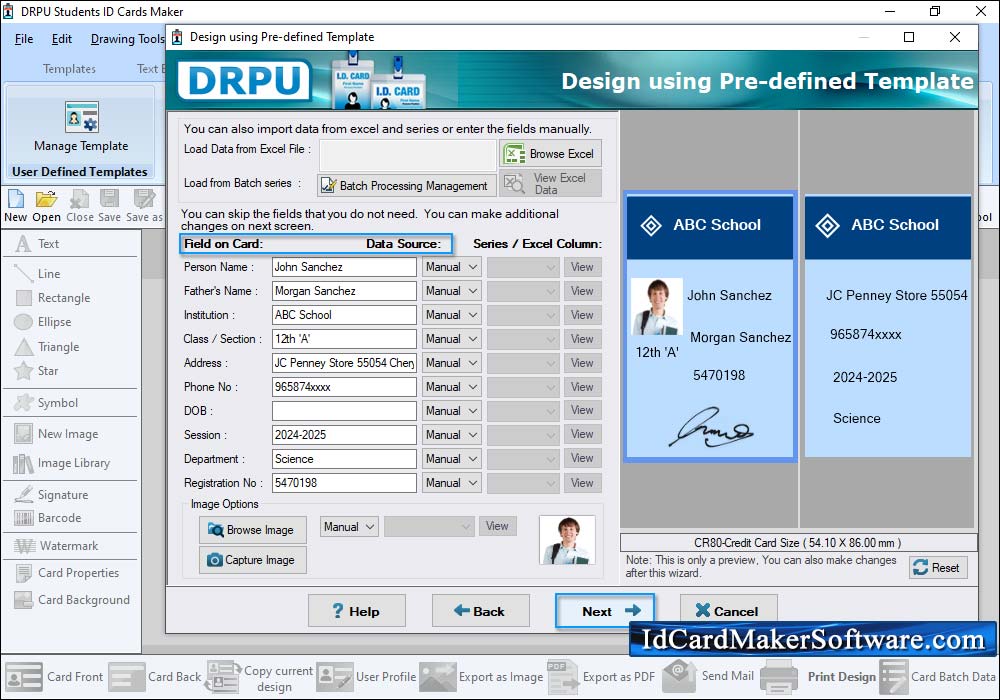Open Manage Template icon
The image size is (1000, 700).
[82, 117]
